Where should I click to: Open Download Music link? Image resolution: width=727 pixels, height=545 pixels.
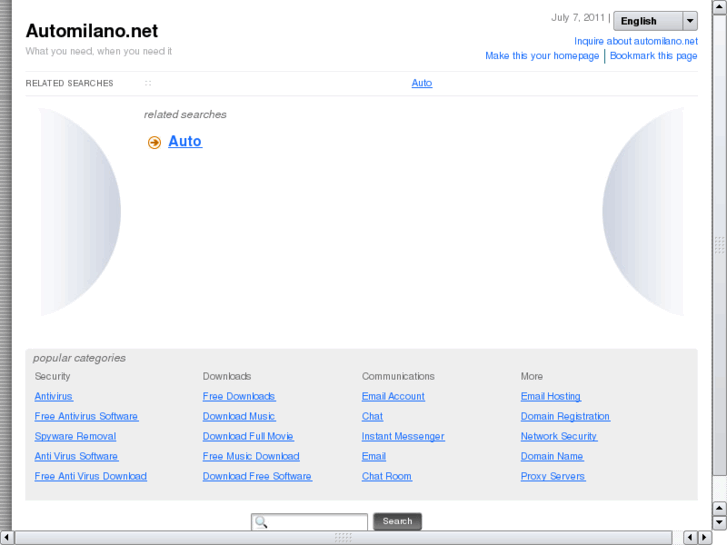click(x=239, y=417)
